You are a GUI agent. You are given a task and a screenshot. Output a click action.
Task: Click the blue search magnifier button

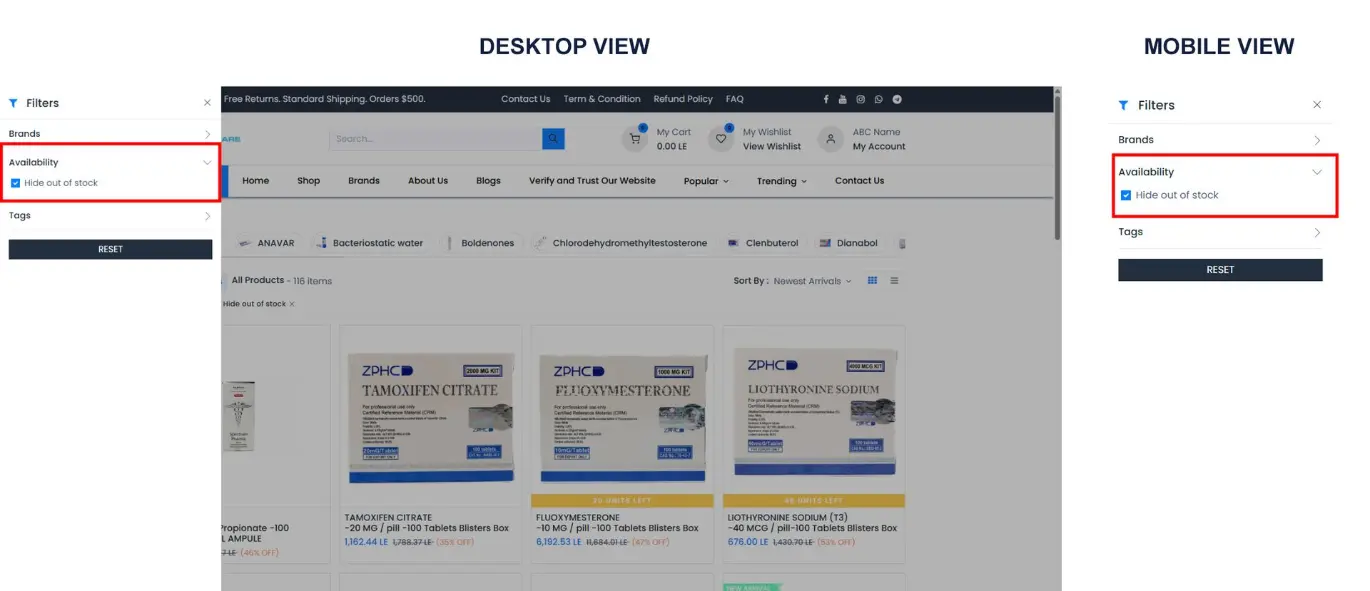point(553,139)
